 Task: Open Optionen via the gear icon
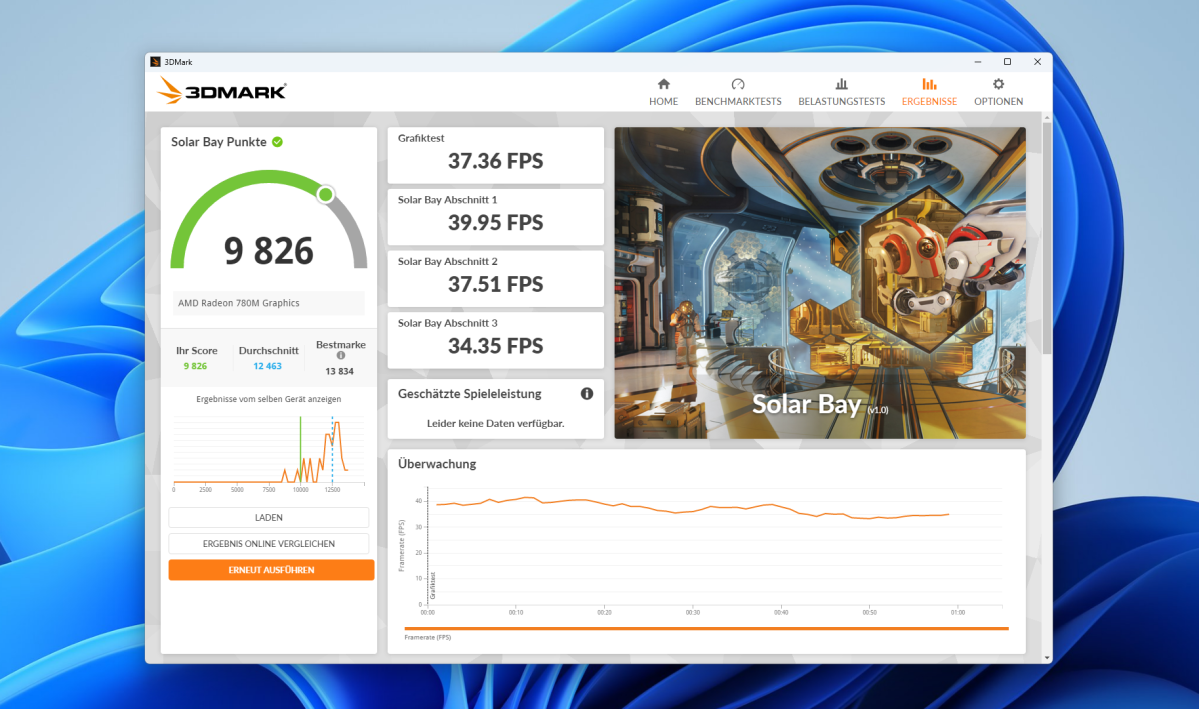click(997, 85)
